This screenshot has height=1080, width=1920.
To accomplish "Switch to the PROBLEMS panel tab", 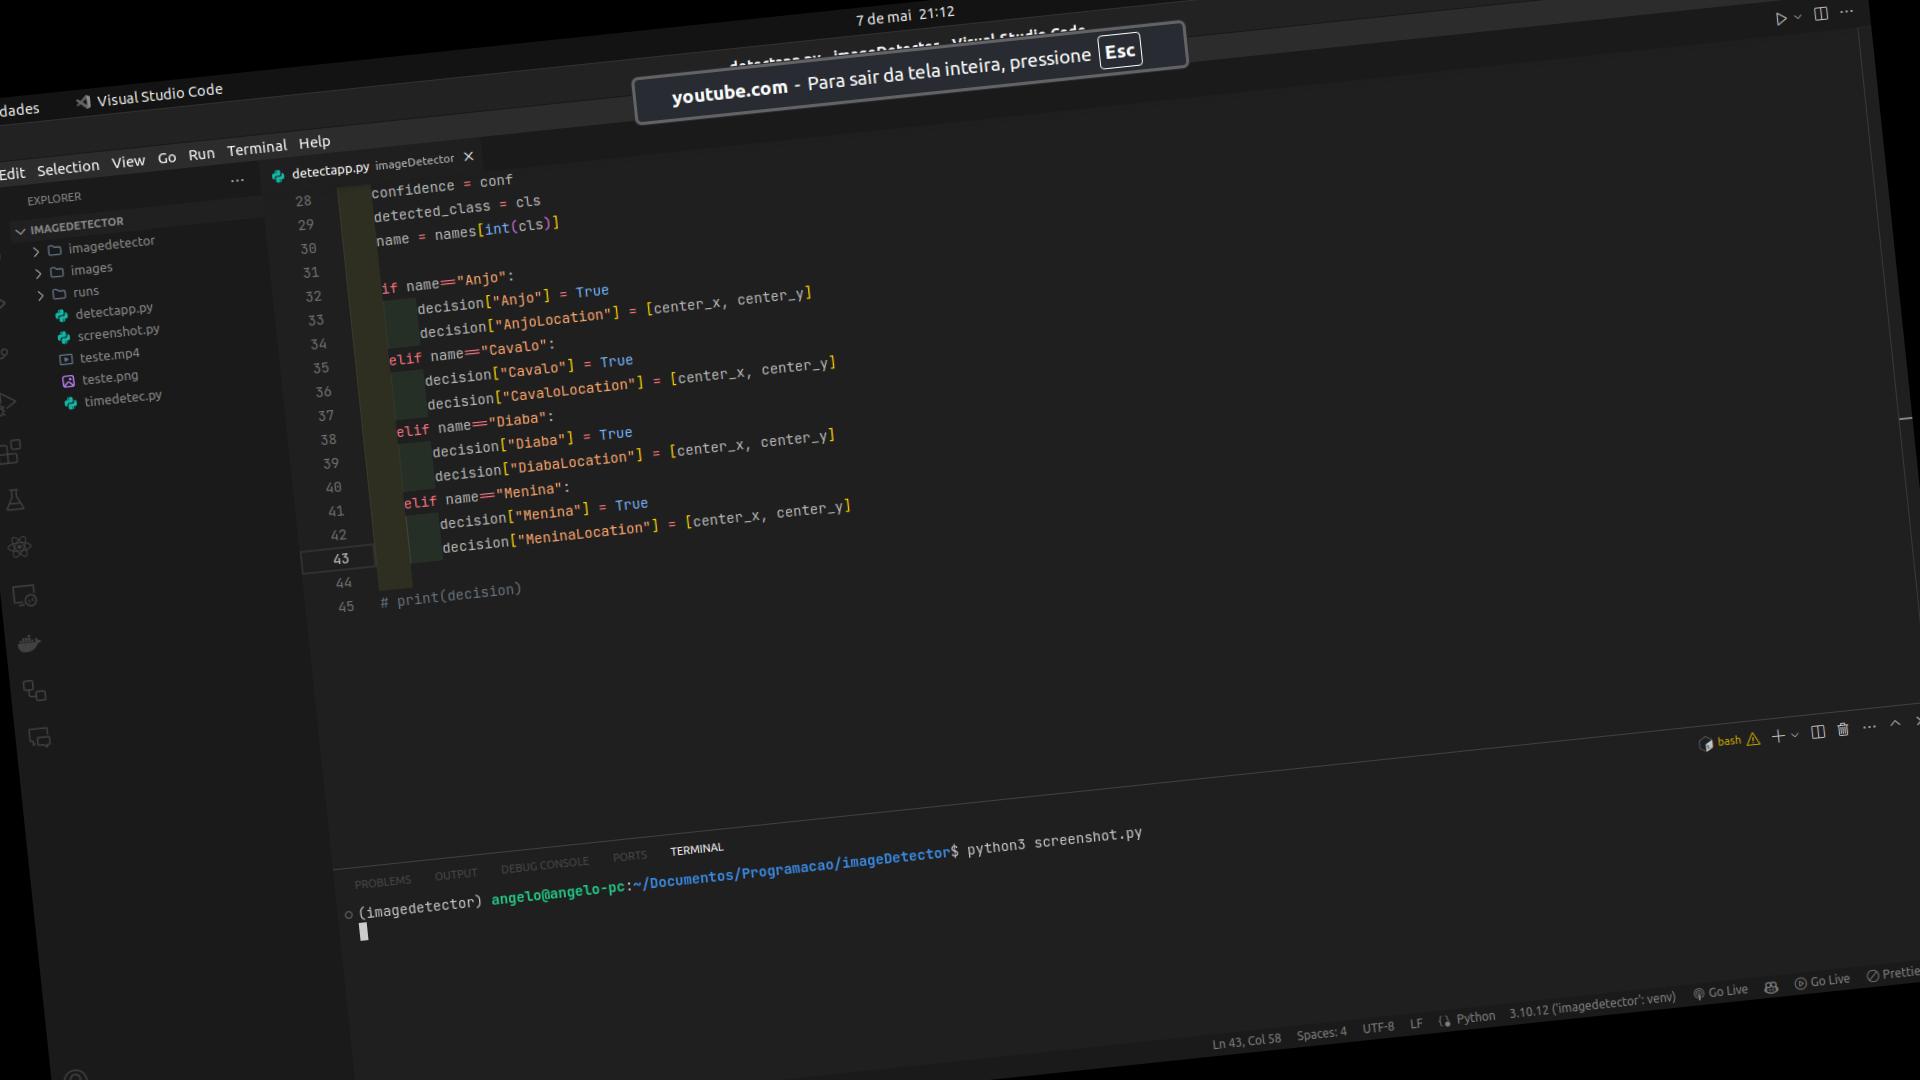I will pyautogui.click(x=382, y=882).
